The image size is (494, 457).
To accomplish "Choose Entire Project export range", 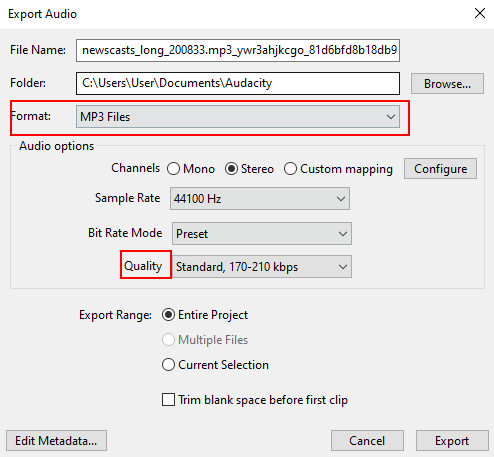I will point(205,315).
